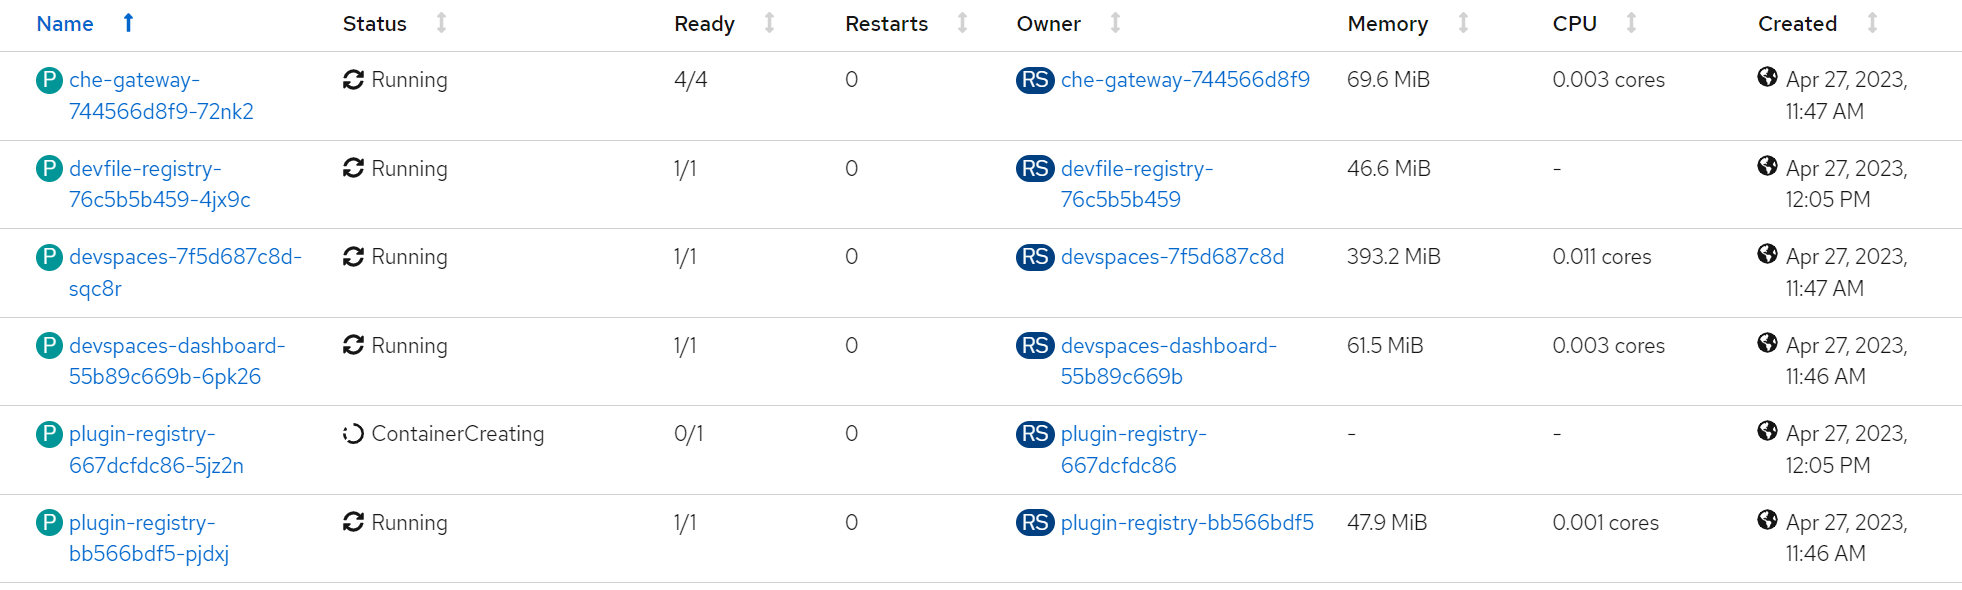This screenshot has height=590, width=1962.
Task: Click the globe icon in the last row's Created cell
Action: pos(1767,520)
